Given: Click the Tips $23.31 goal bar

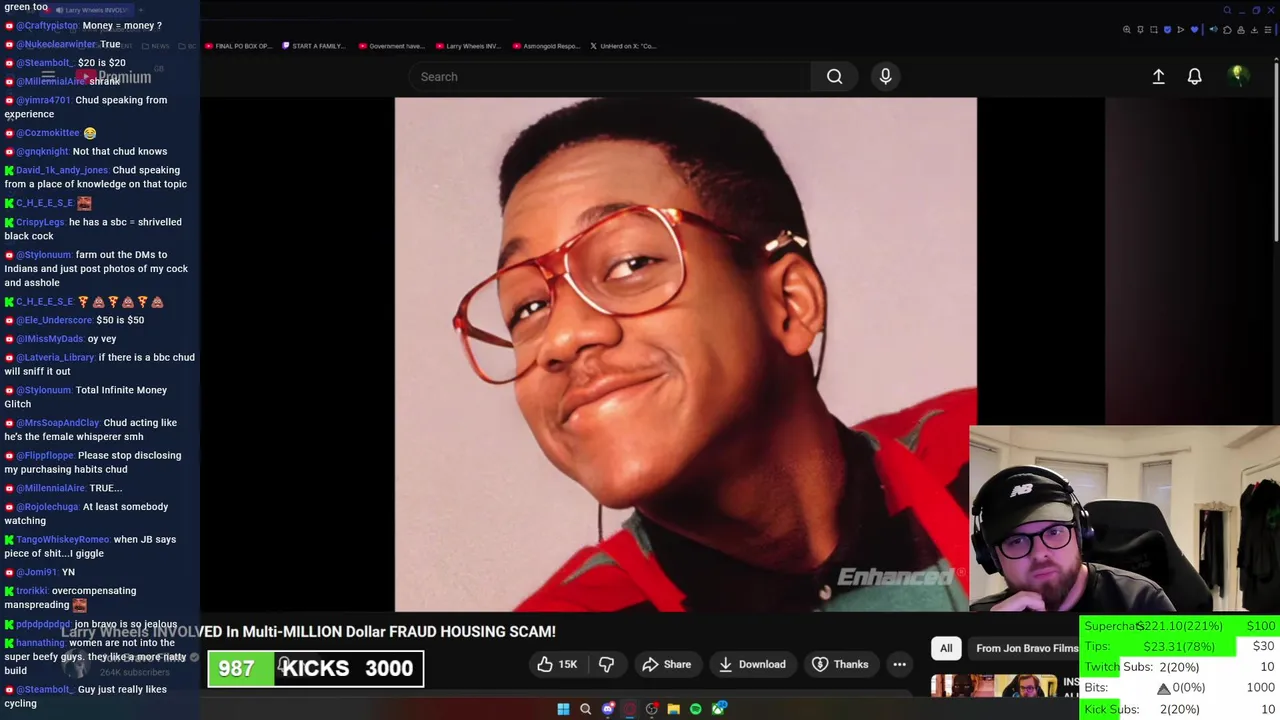Looking at the screenshot, I should (1180, 646).
